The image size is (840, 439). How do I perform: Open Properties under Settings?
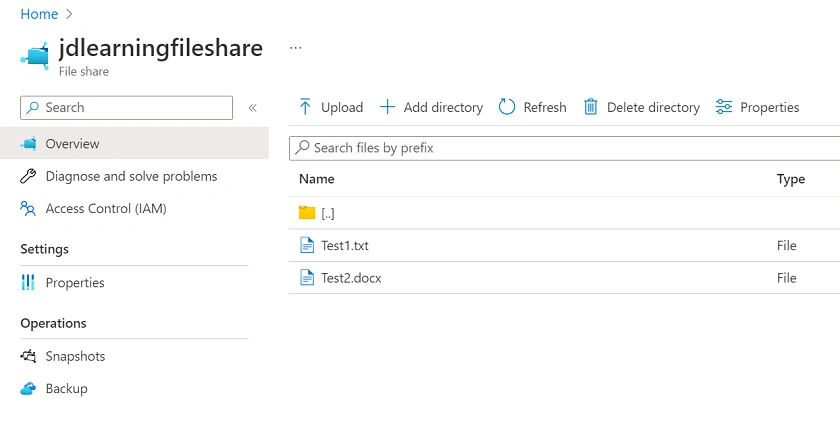(75, 282)
